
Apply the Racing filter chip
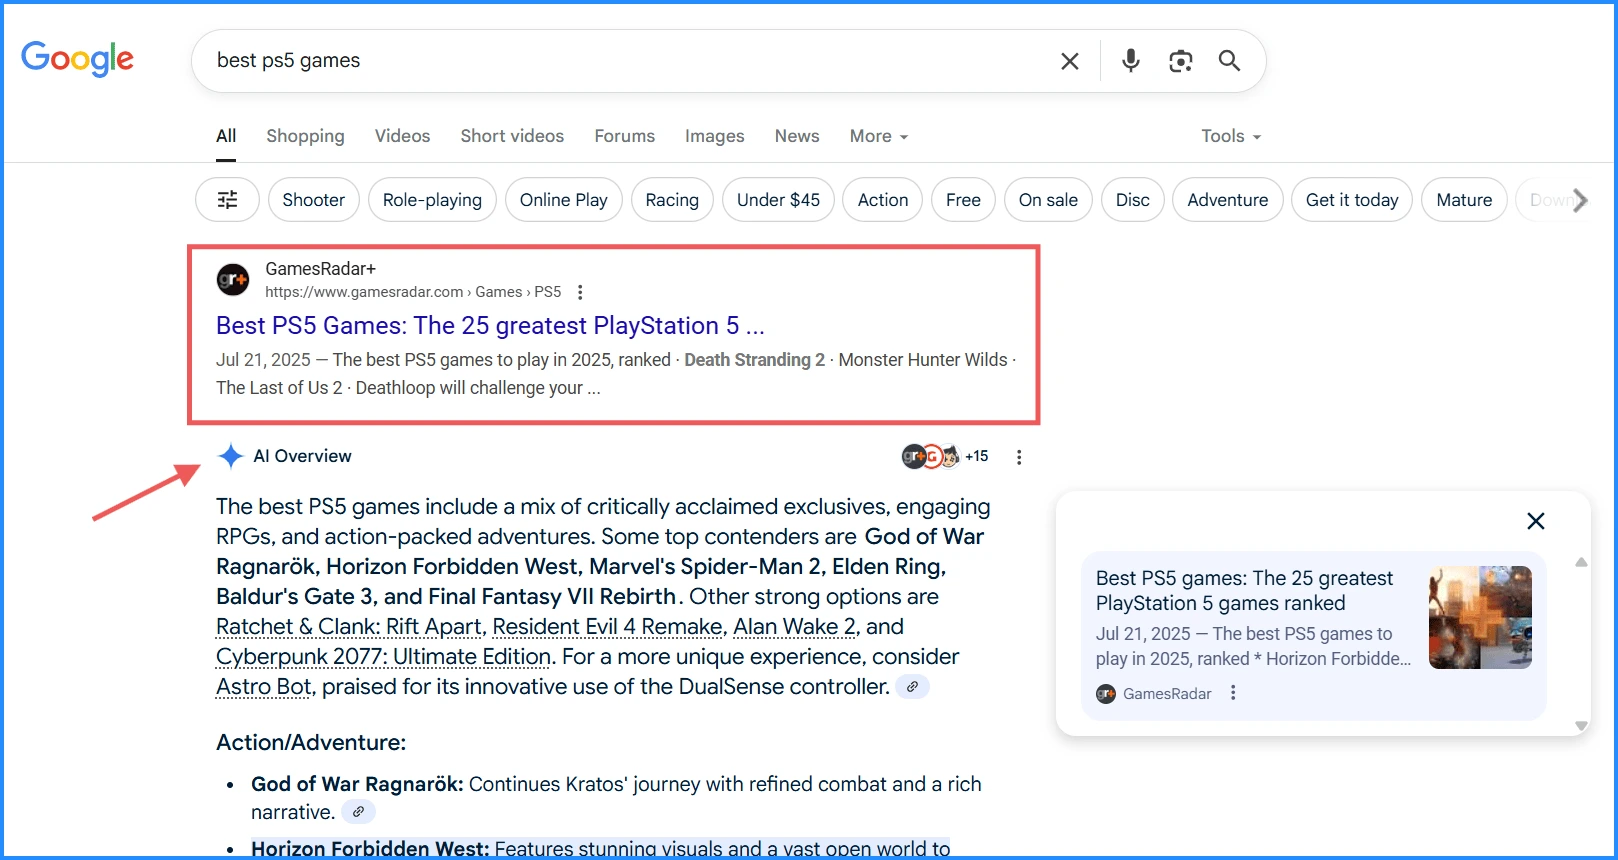(672, 200)
